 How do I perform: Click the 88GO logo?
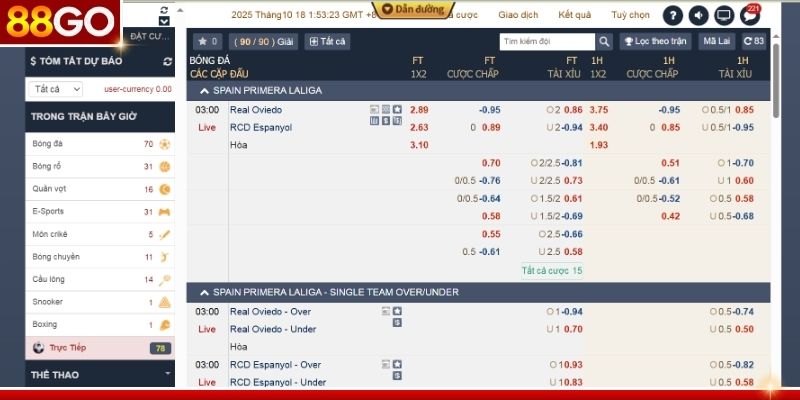[x=60, y=22]
